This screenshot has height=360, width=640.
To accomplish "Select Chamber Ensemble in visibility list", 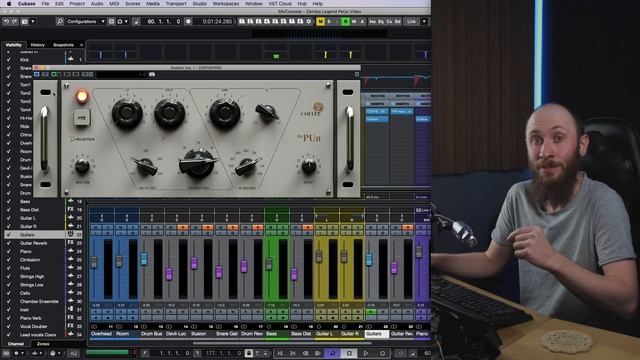I will [39, 302].
